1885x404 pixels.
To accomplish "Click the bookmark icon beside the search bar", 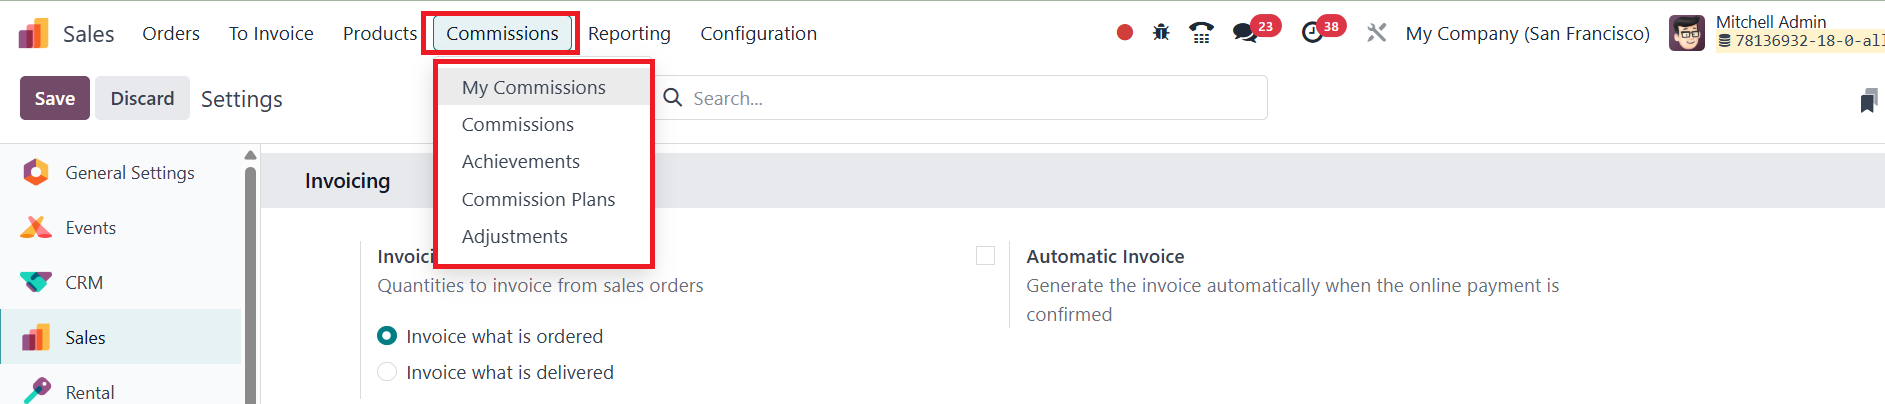I will tap(1868, 100).
